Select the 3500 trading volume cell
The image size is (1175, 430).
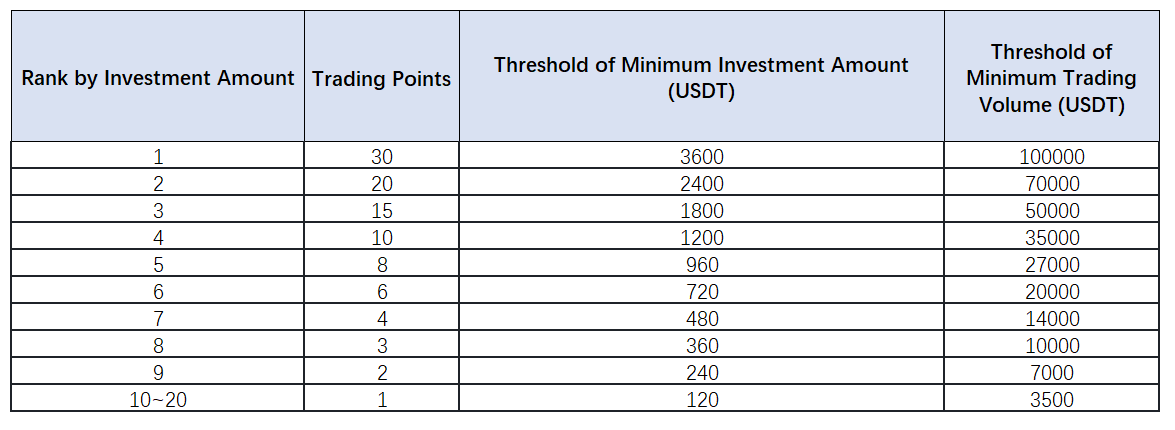point(1051,400)
